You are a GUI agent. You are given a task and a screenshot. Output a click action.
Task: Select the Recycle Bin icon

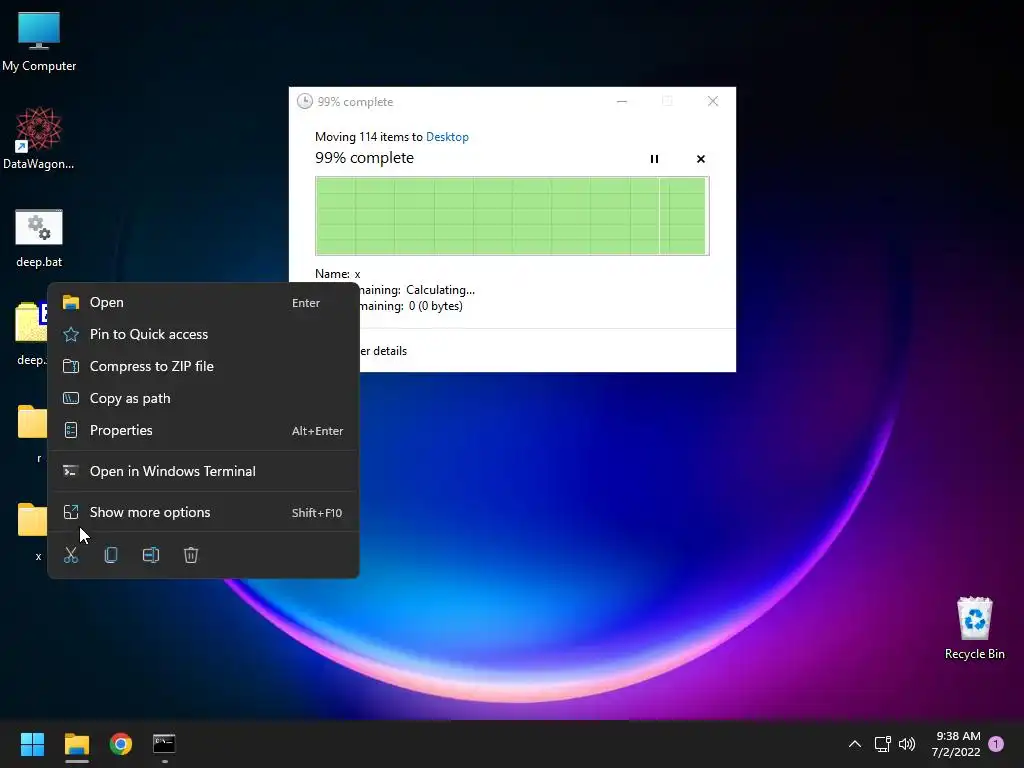pos(974,628)
